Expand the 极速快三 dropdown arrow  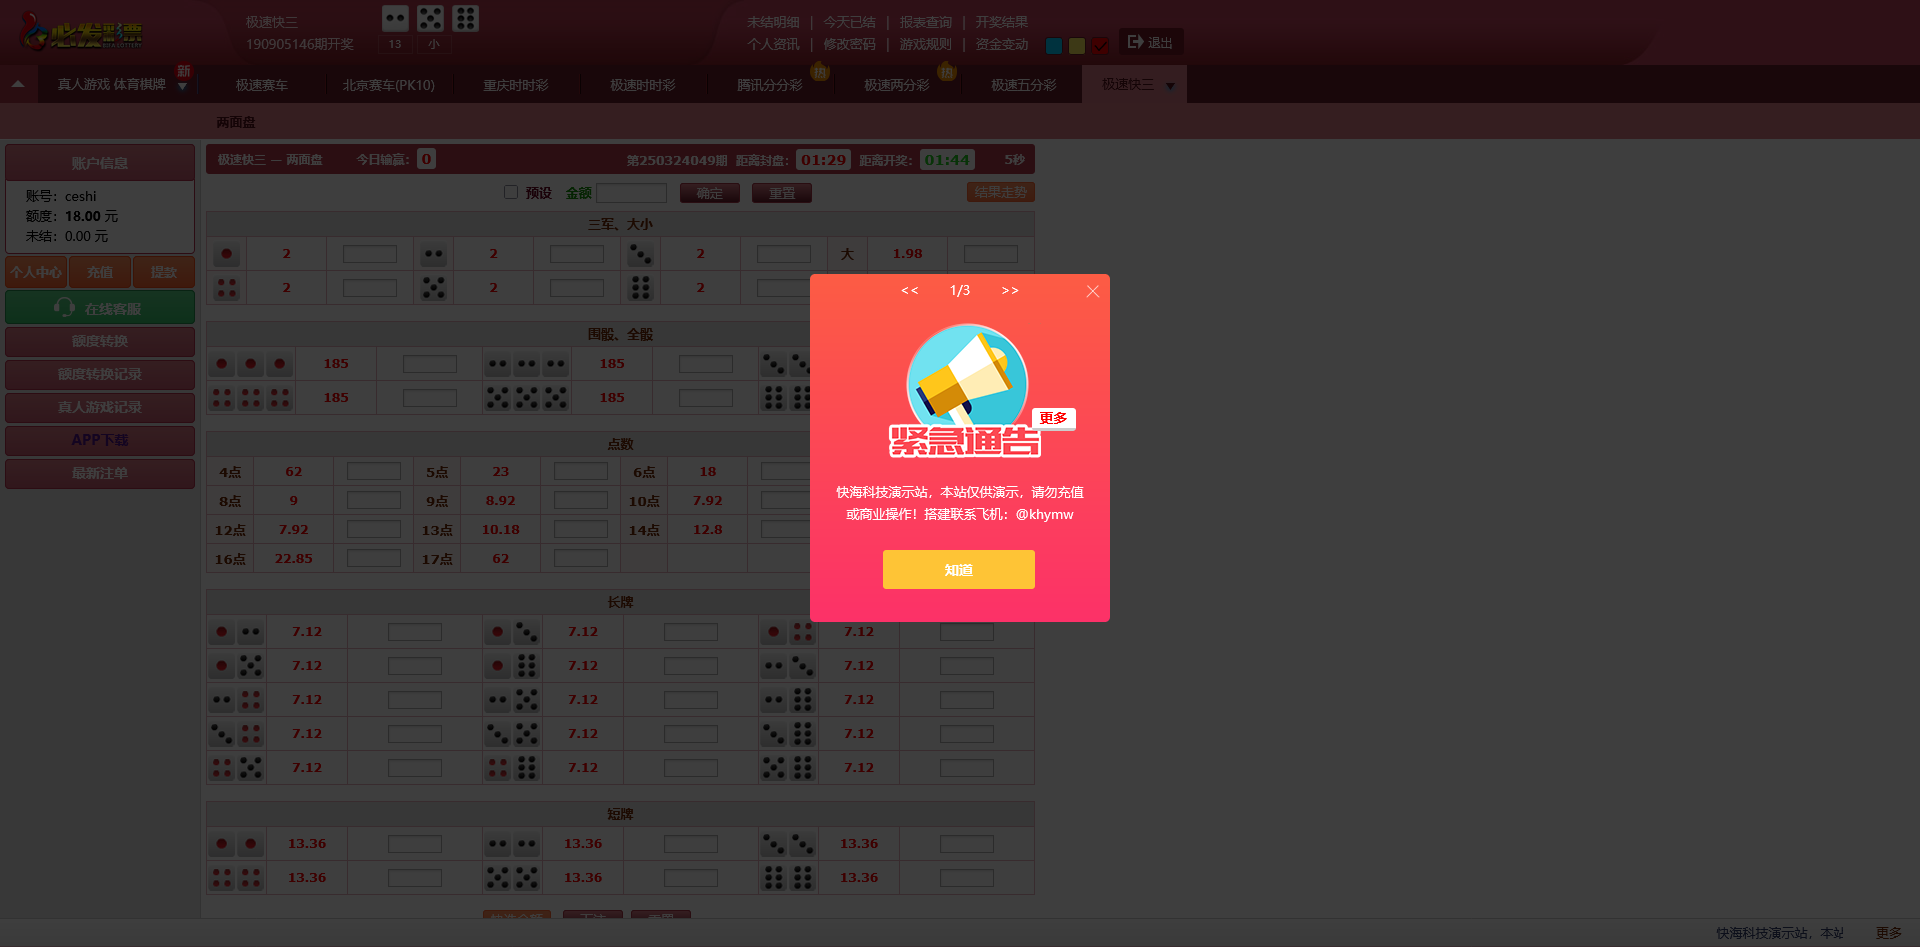[1170, 86]
